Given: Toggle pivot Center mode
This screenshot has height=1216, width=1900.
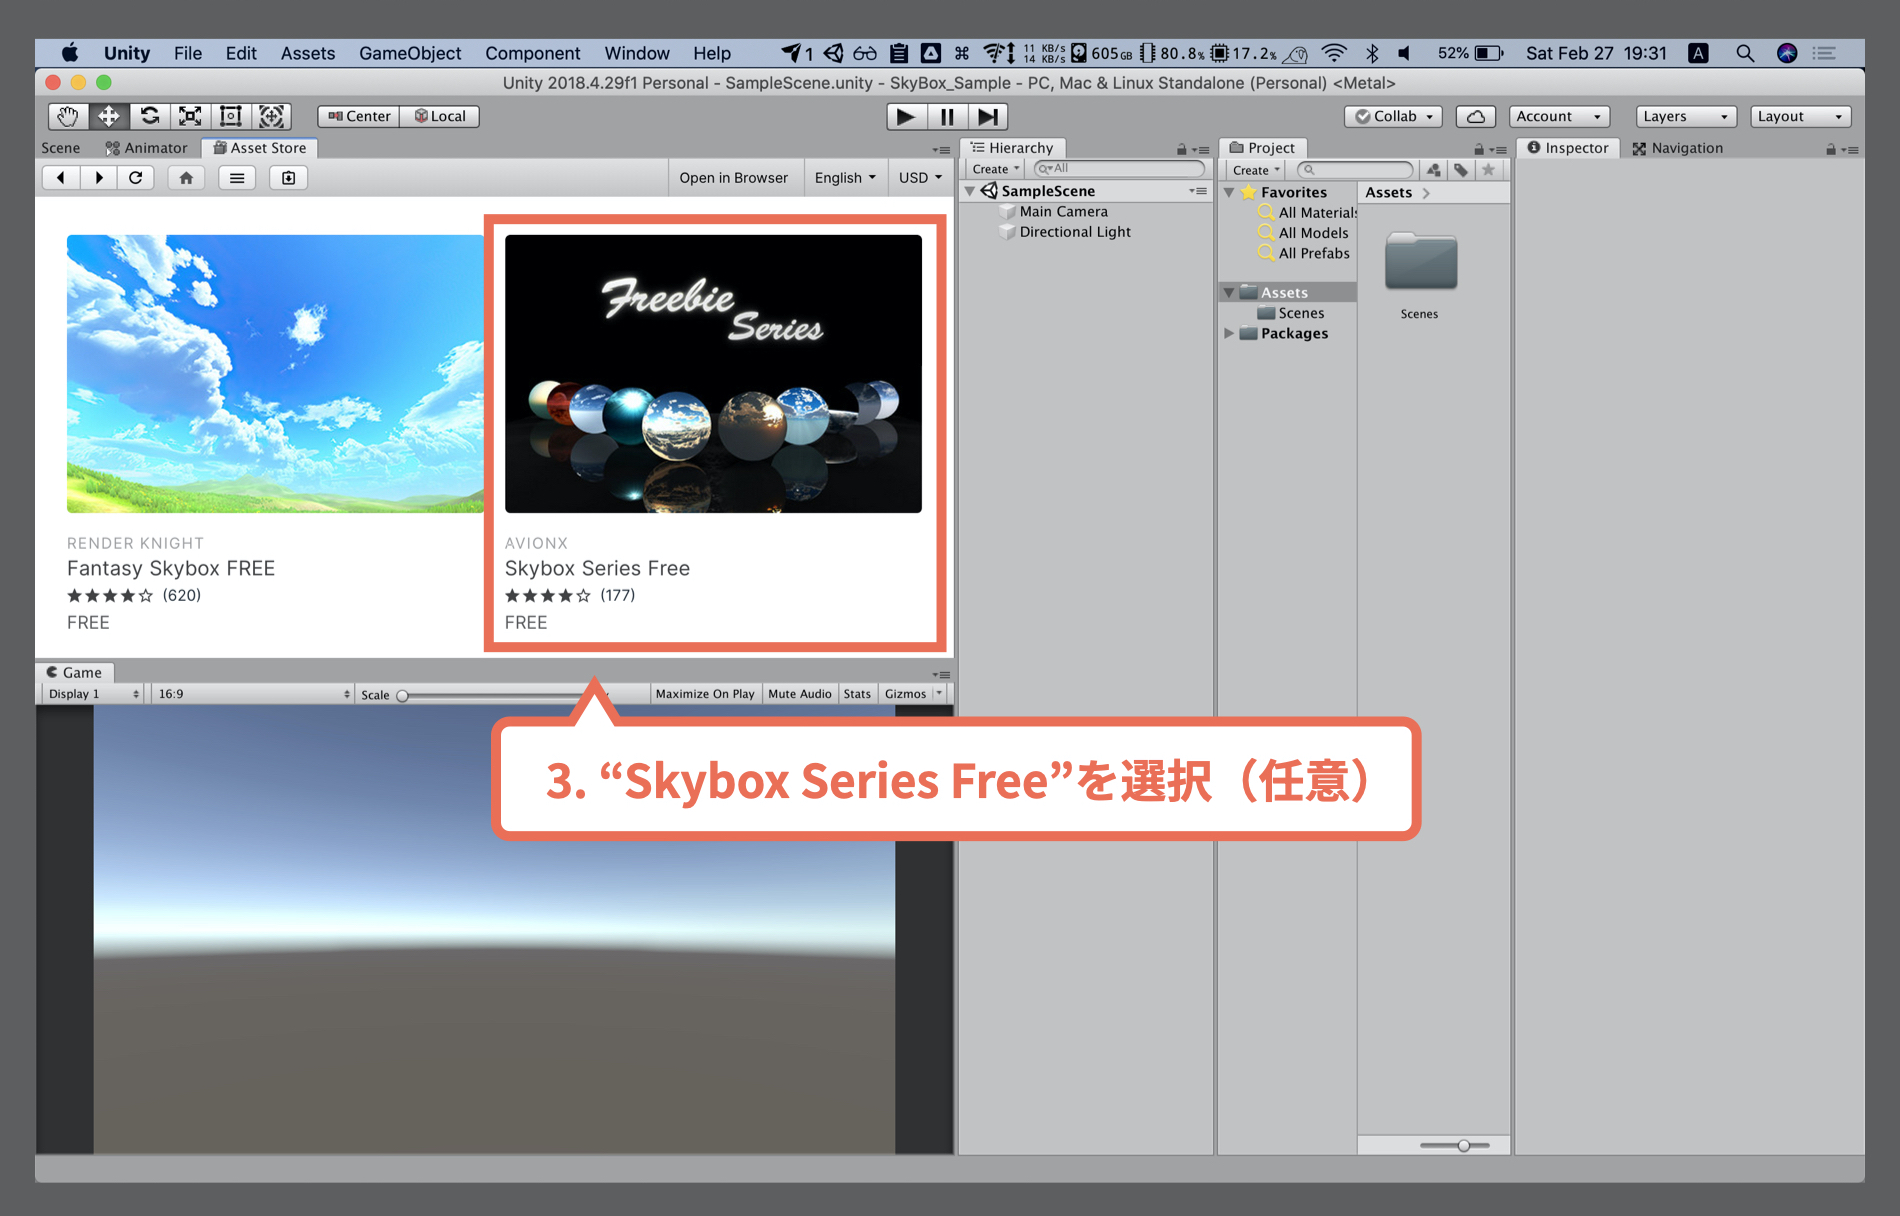Looking at the screenshot, I should pos(359,116).
